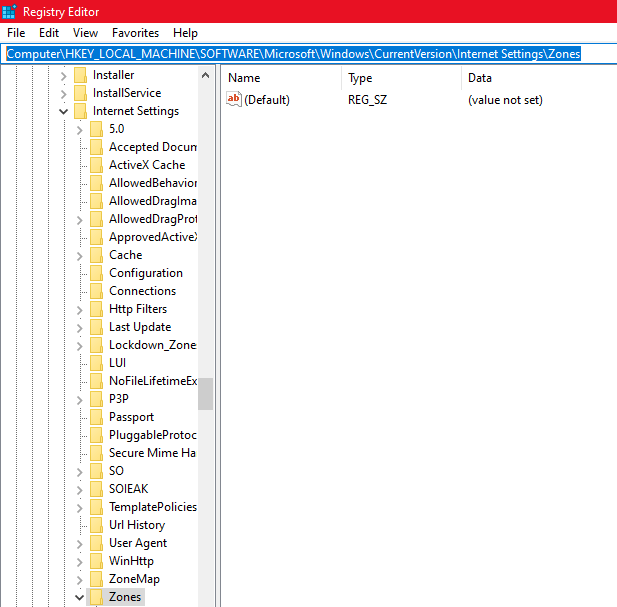Click the Connections folder icon
617x607 pixels.
click(x=96, y=291)
